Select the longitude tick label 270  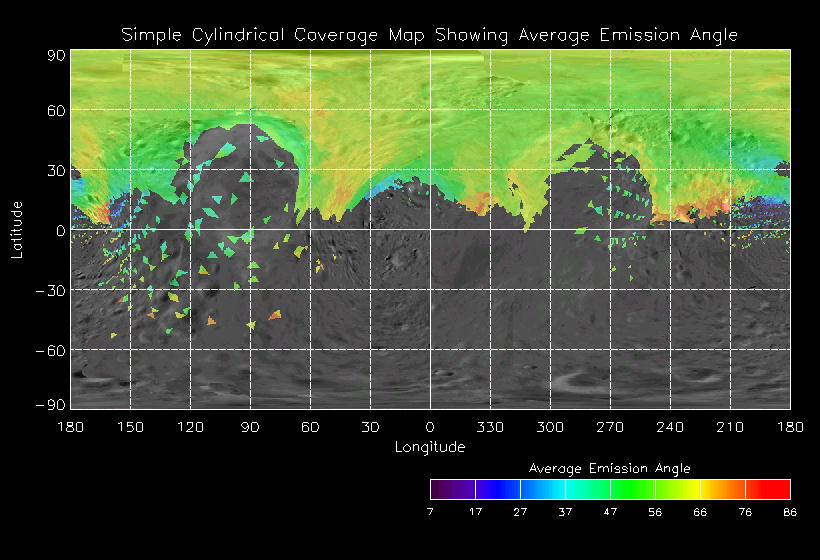[x=610, y=427]
